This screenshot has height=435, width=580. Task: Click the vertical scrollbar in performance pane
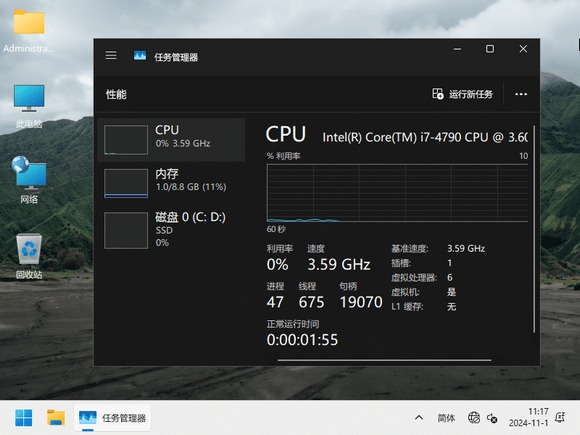click(534, 229)
